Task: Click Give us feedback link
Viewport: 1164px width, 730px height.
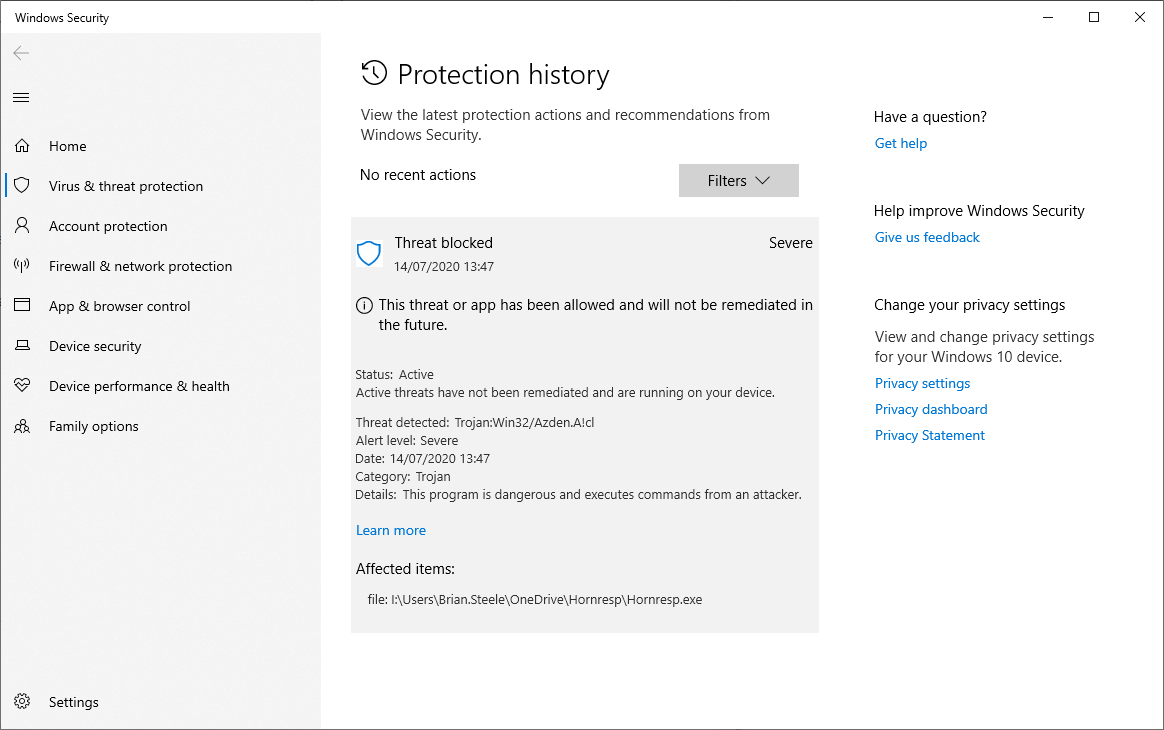Action: coord(926,237)
